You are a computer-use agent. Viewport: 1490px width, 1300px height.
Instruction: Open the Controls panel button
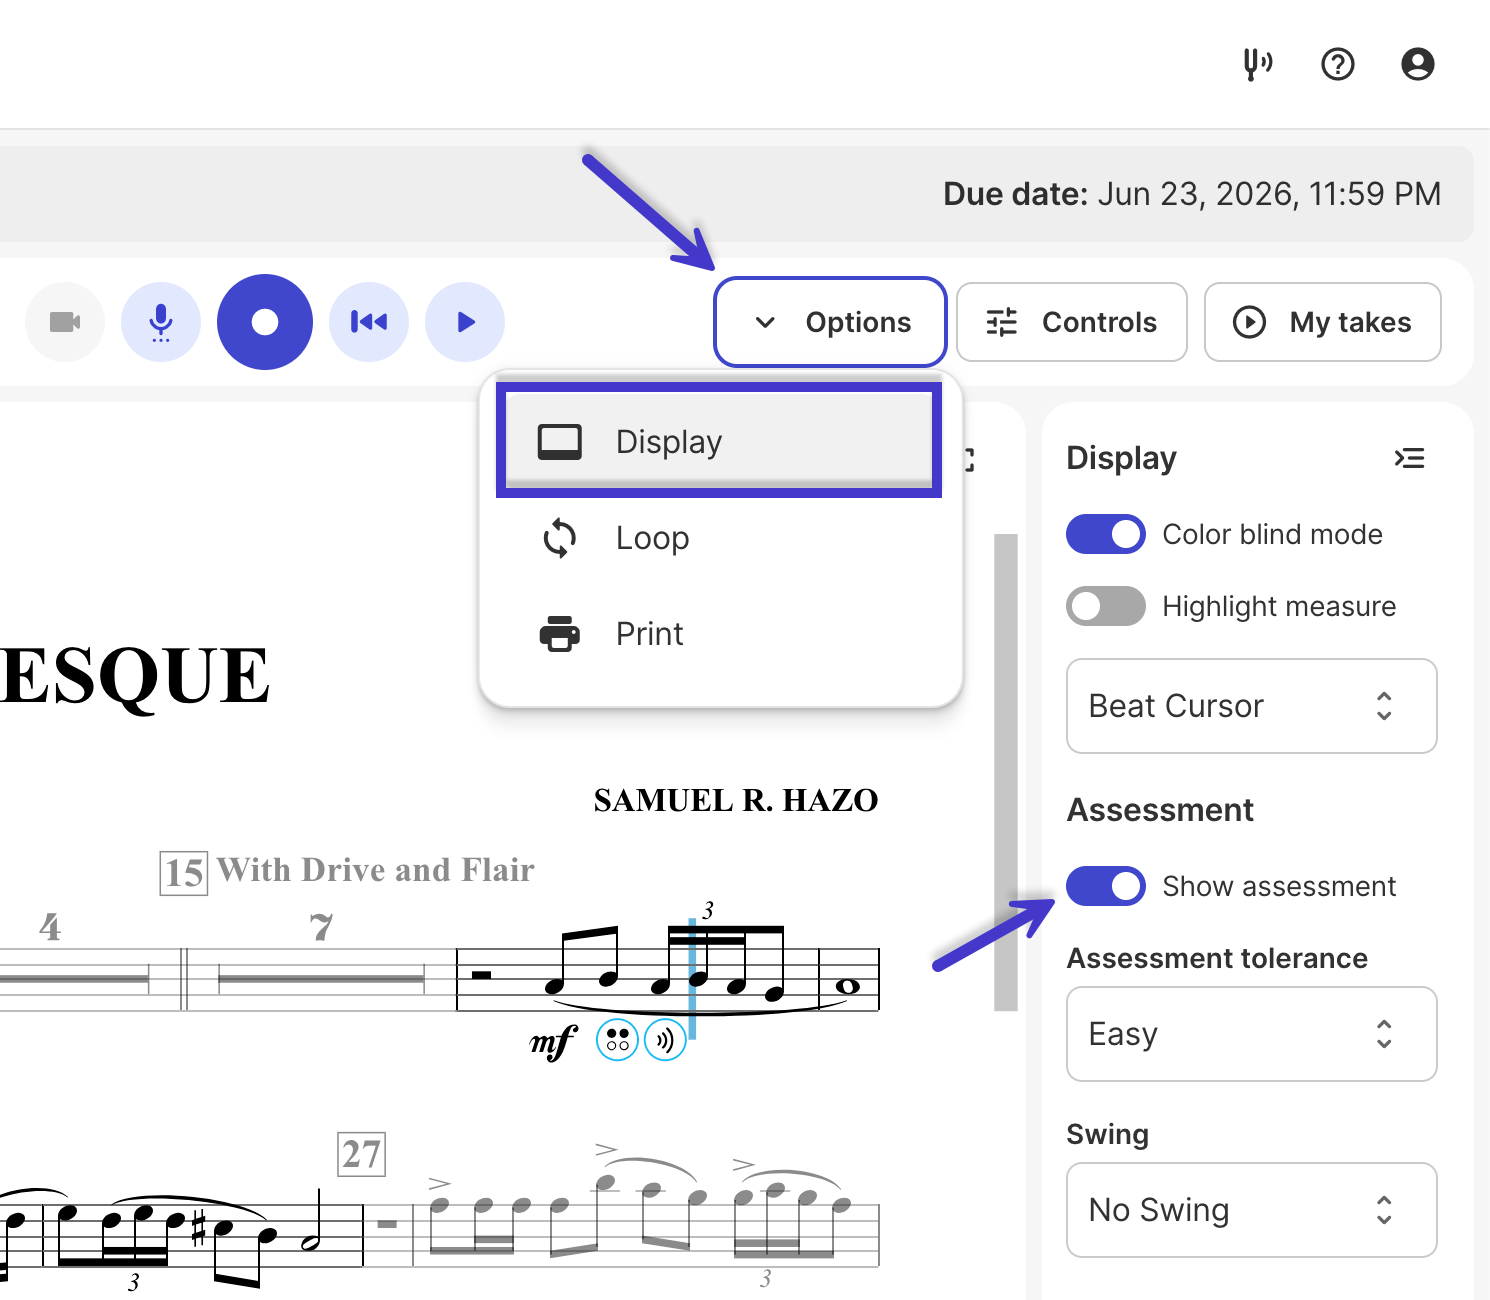(1072, 322)
